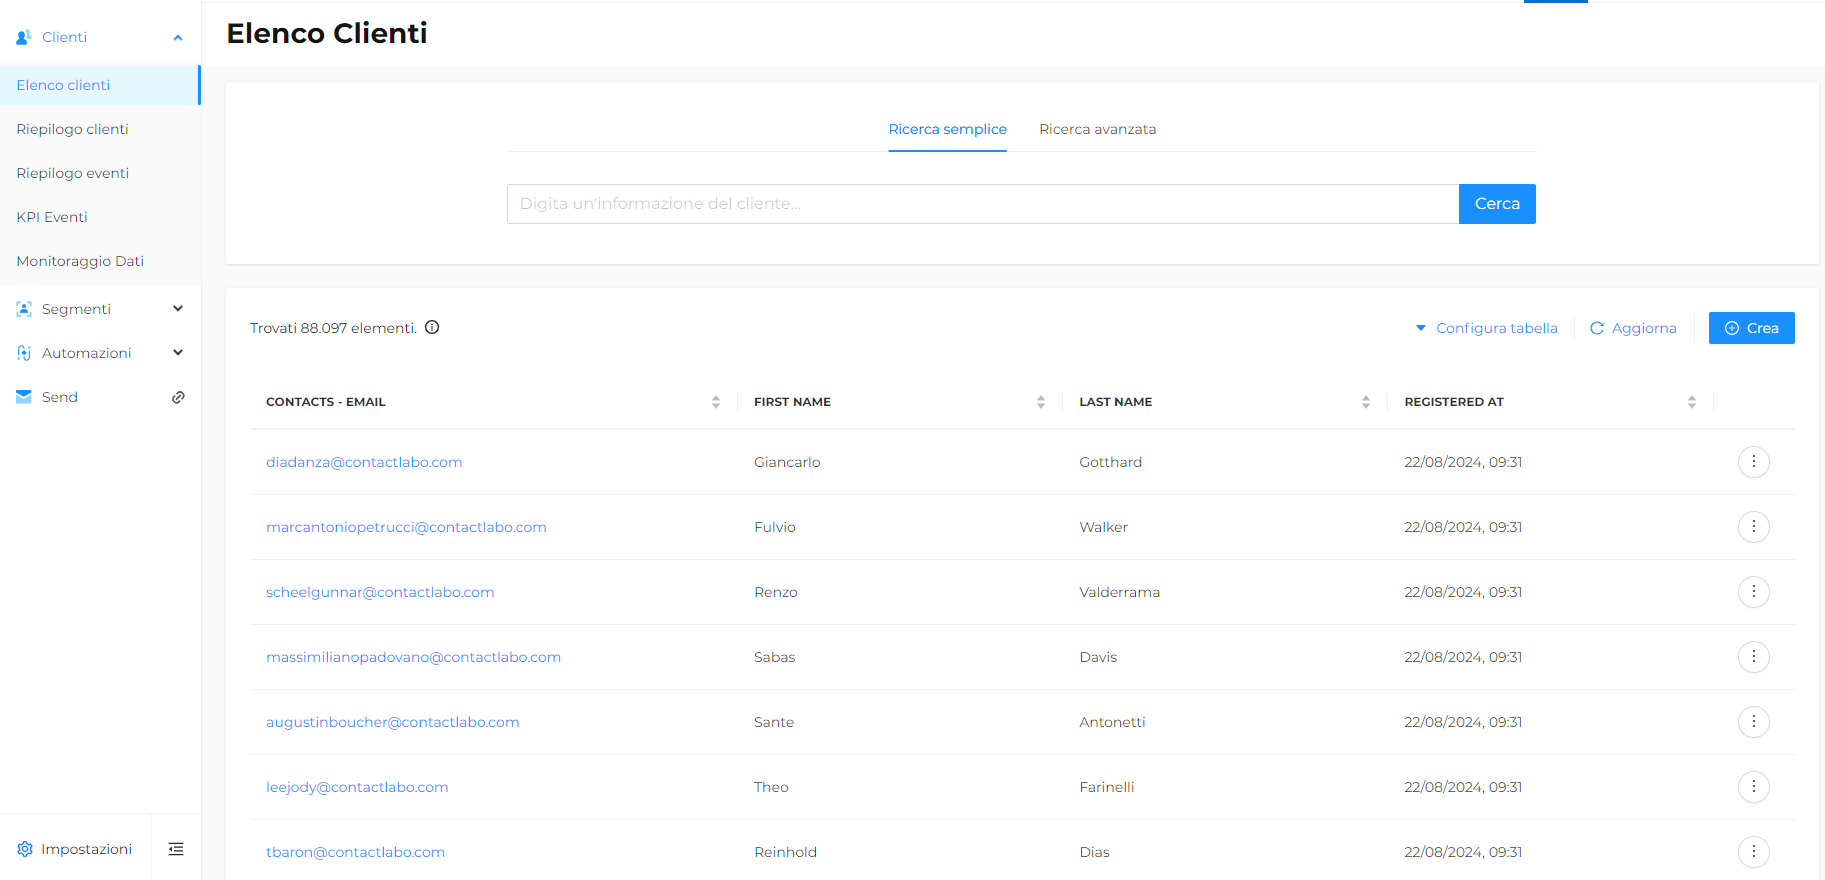The width and height of the screenshot is (1825, 880).
Task: Click the CONTACTS - EMAIL column header
Action: point(326,402)
